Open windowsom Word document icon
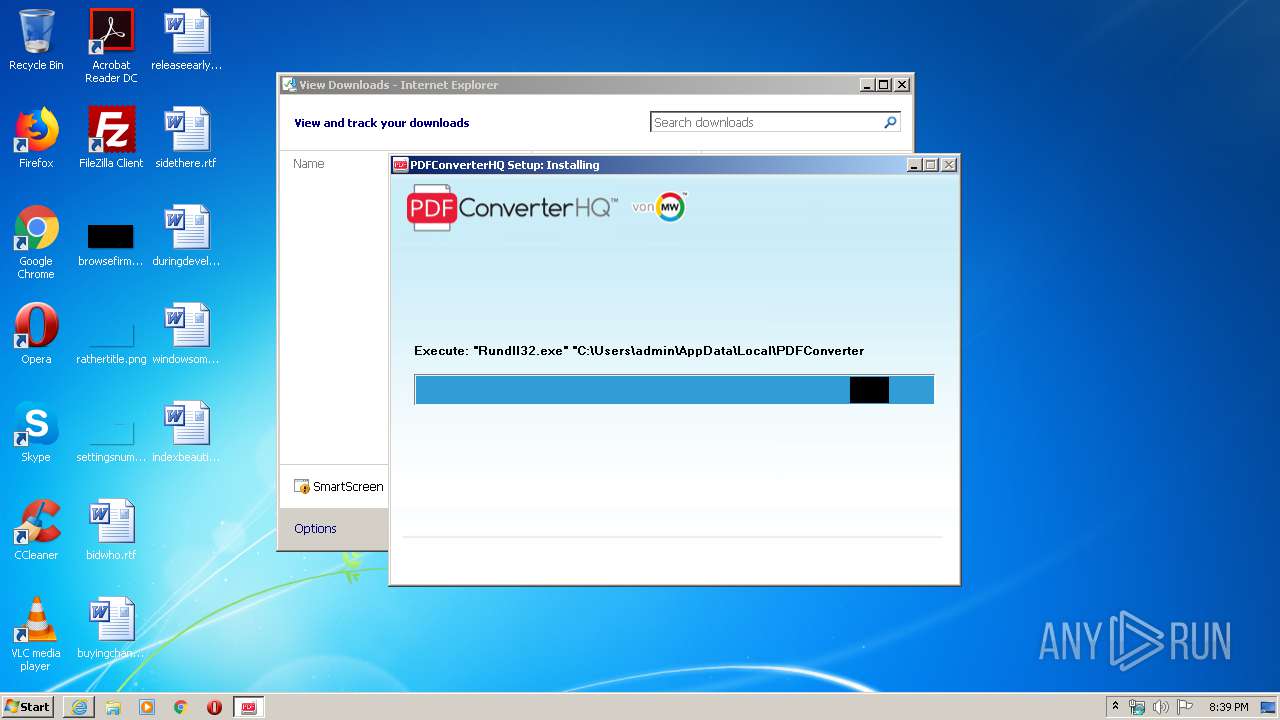 click(186, 334)
